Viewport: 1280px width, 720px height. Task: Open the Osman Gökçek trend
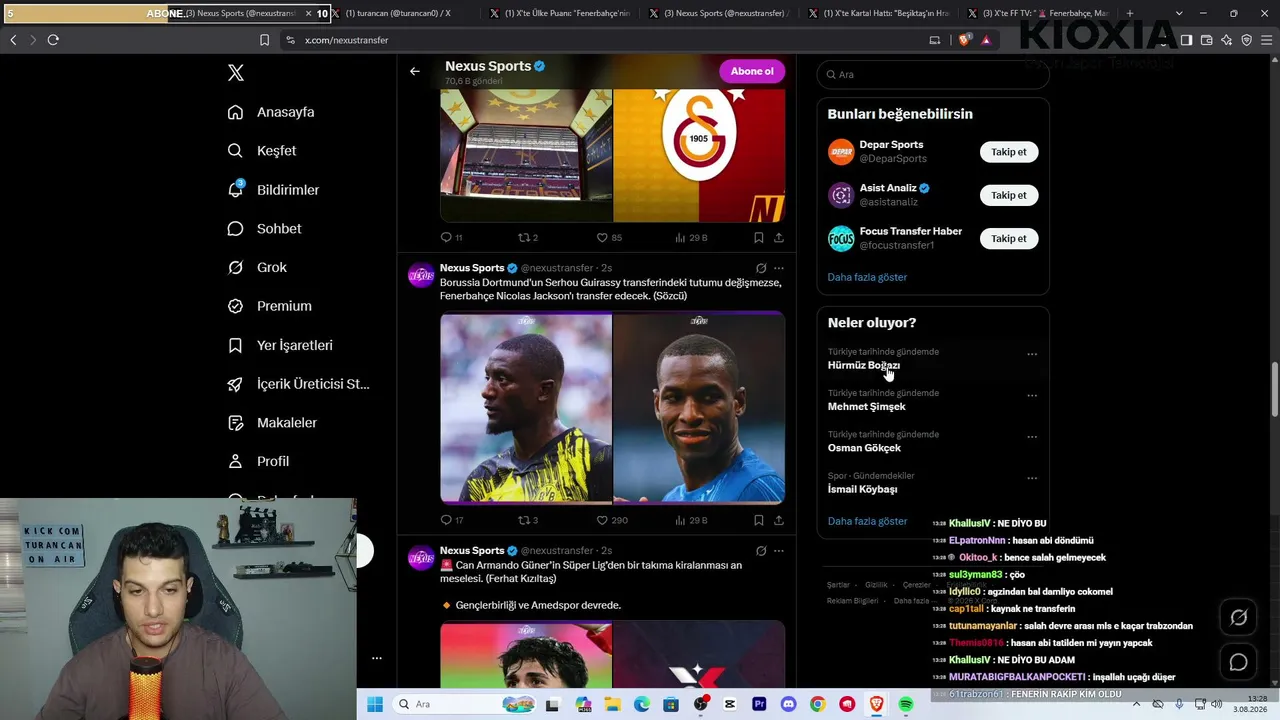864,448
